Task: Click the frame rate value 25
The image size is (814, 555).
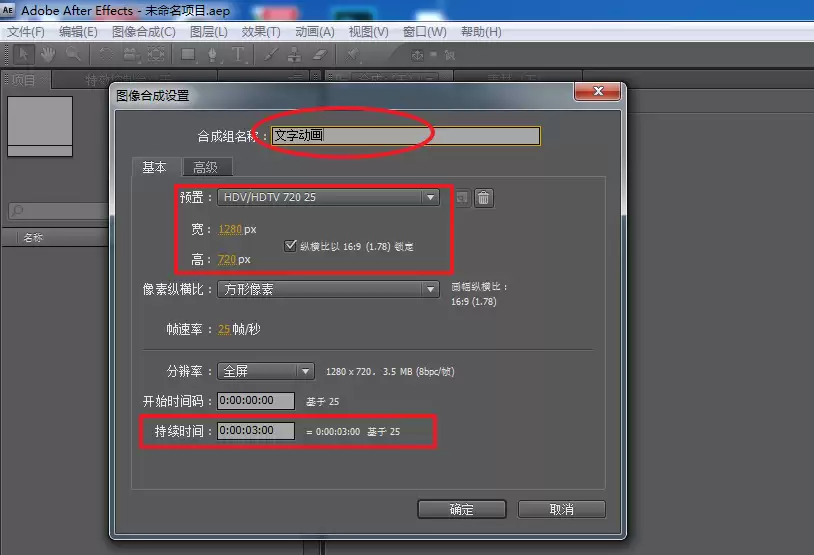Action: pos(224,329)
